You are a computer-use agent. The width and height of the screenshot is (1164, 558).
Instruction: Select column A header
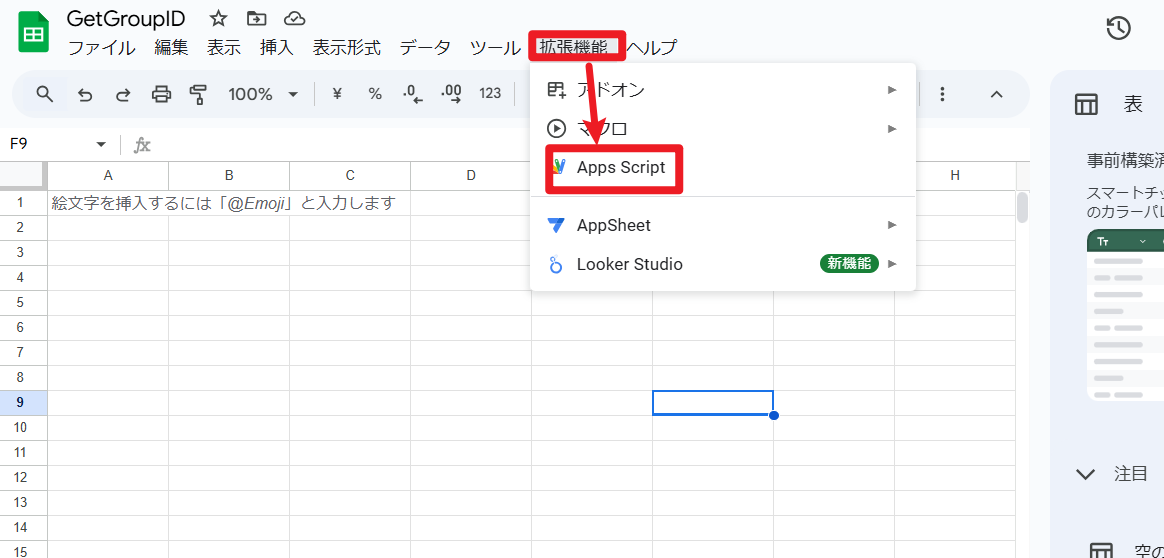(108, 176)
